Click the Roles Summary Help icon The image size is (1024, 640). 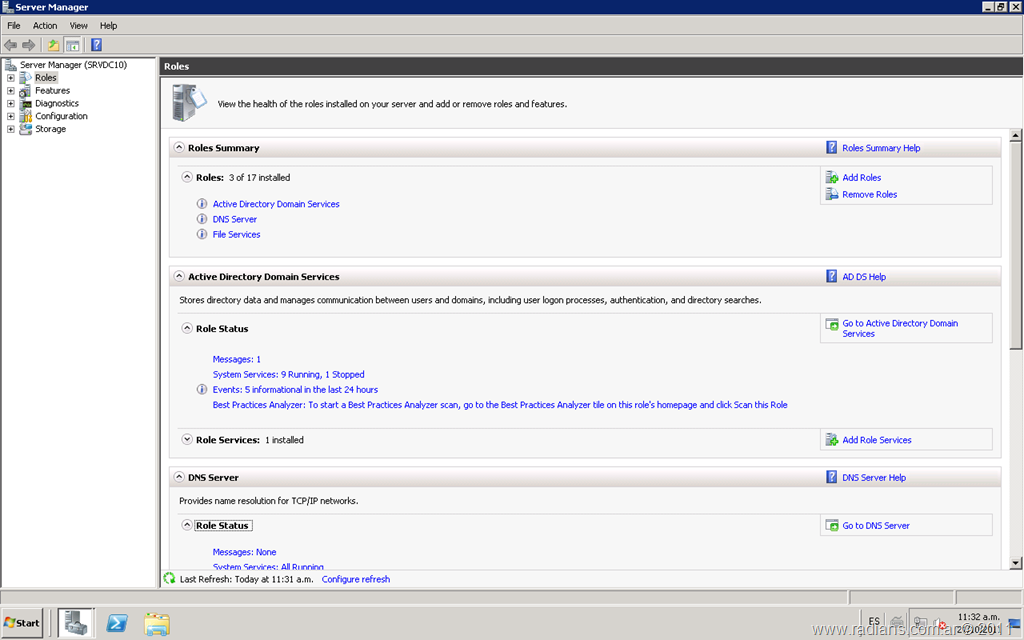[832, 148]
